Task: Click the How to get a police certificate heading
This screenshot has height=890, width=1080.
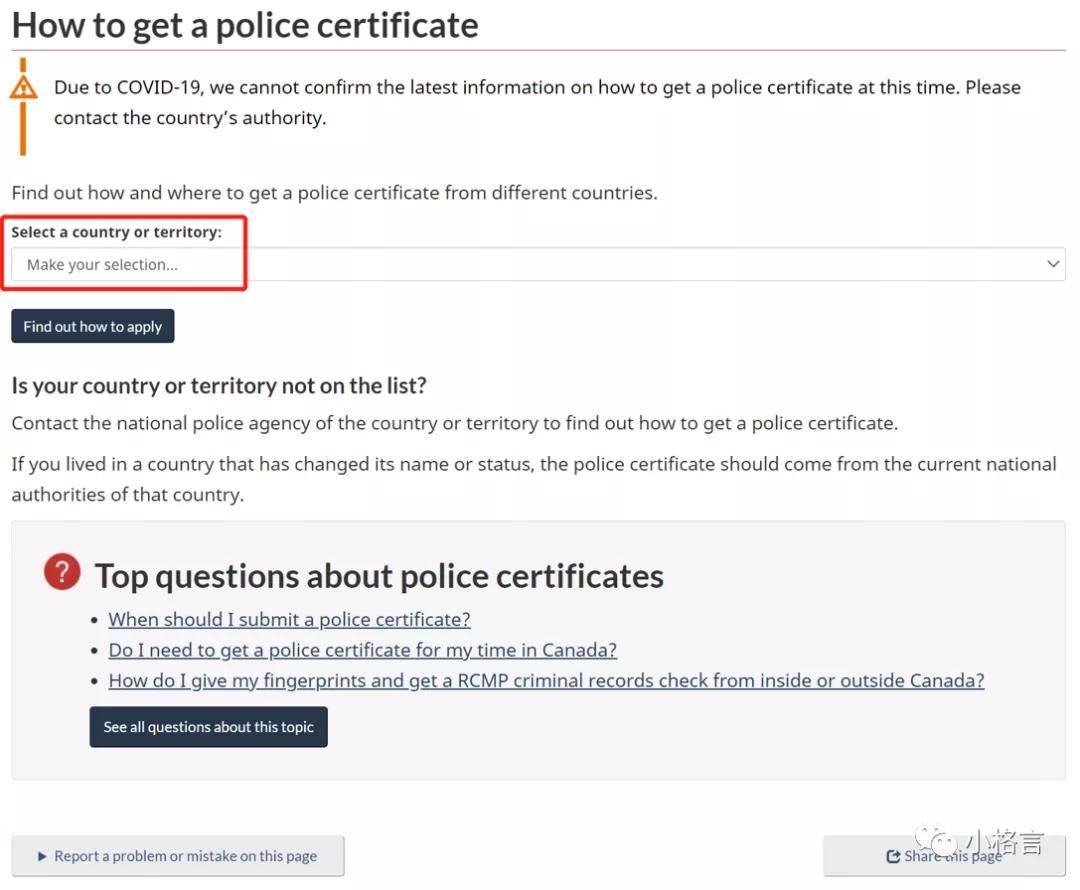Action: (x=245, y=25)
